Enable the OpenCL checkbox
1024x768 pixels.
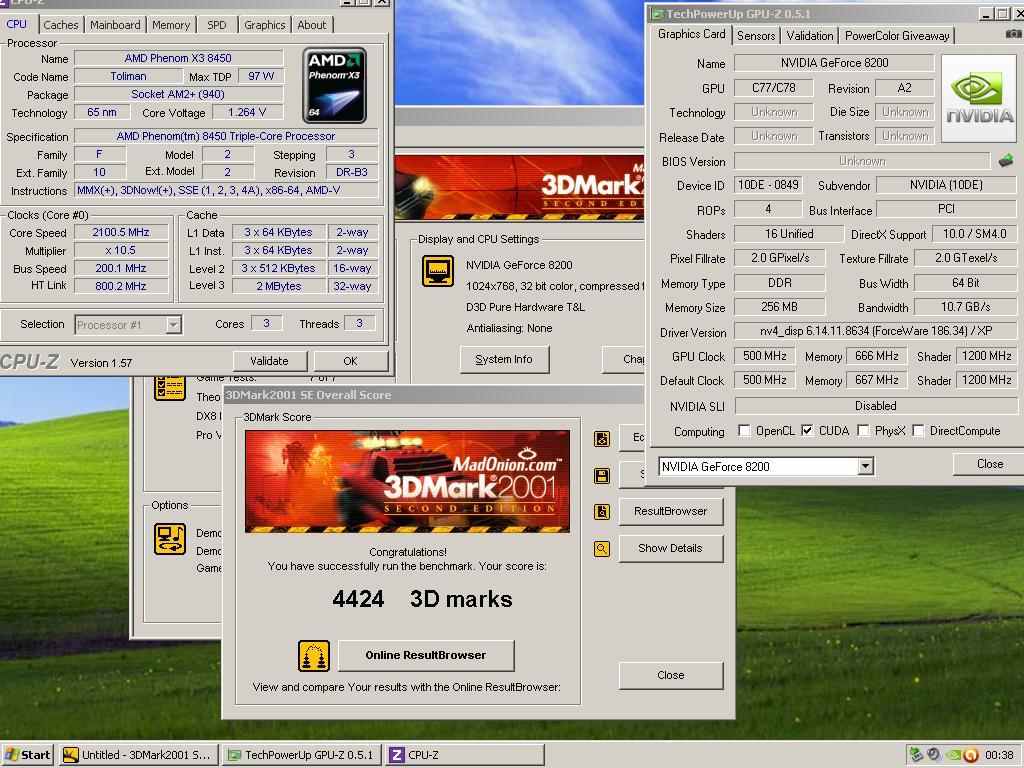tap(744, 430)
